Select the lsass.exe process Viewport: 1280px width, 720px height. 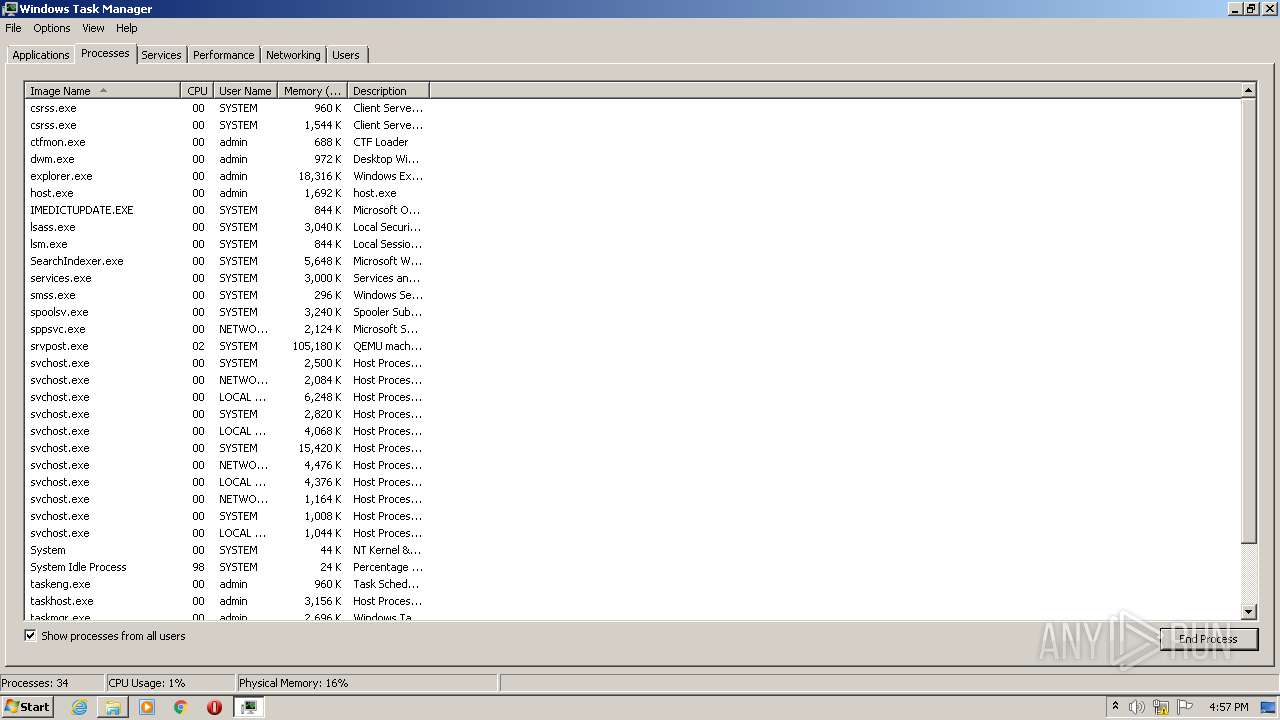226,227
